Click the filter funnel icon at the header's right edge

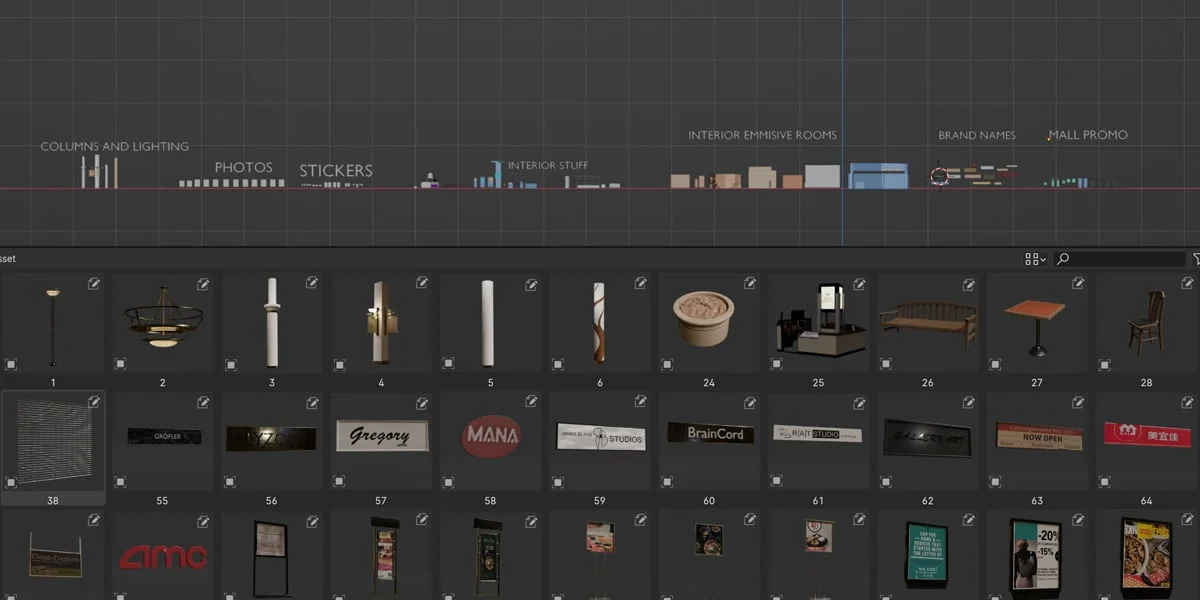(x=1195, y=258)
